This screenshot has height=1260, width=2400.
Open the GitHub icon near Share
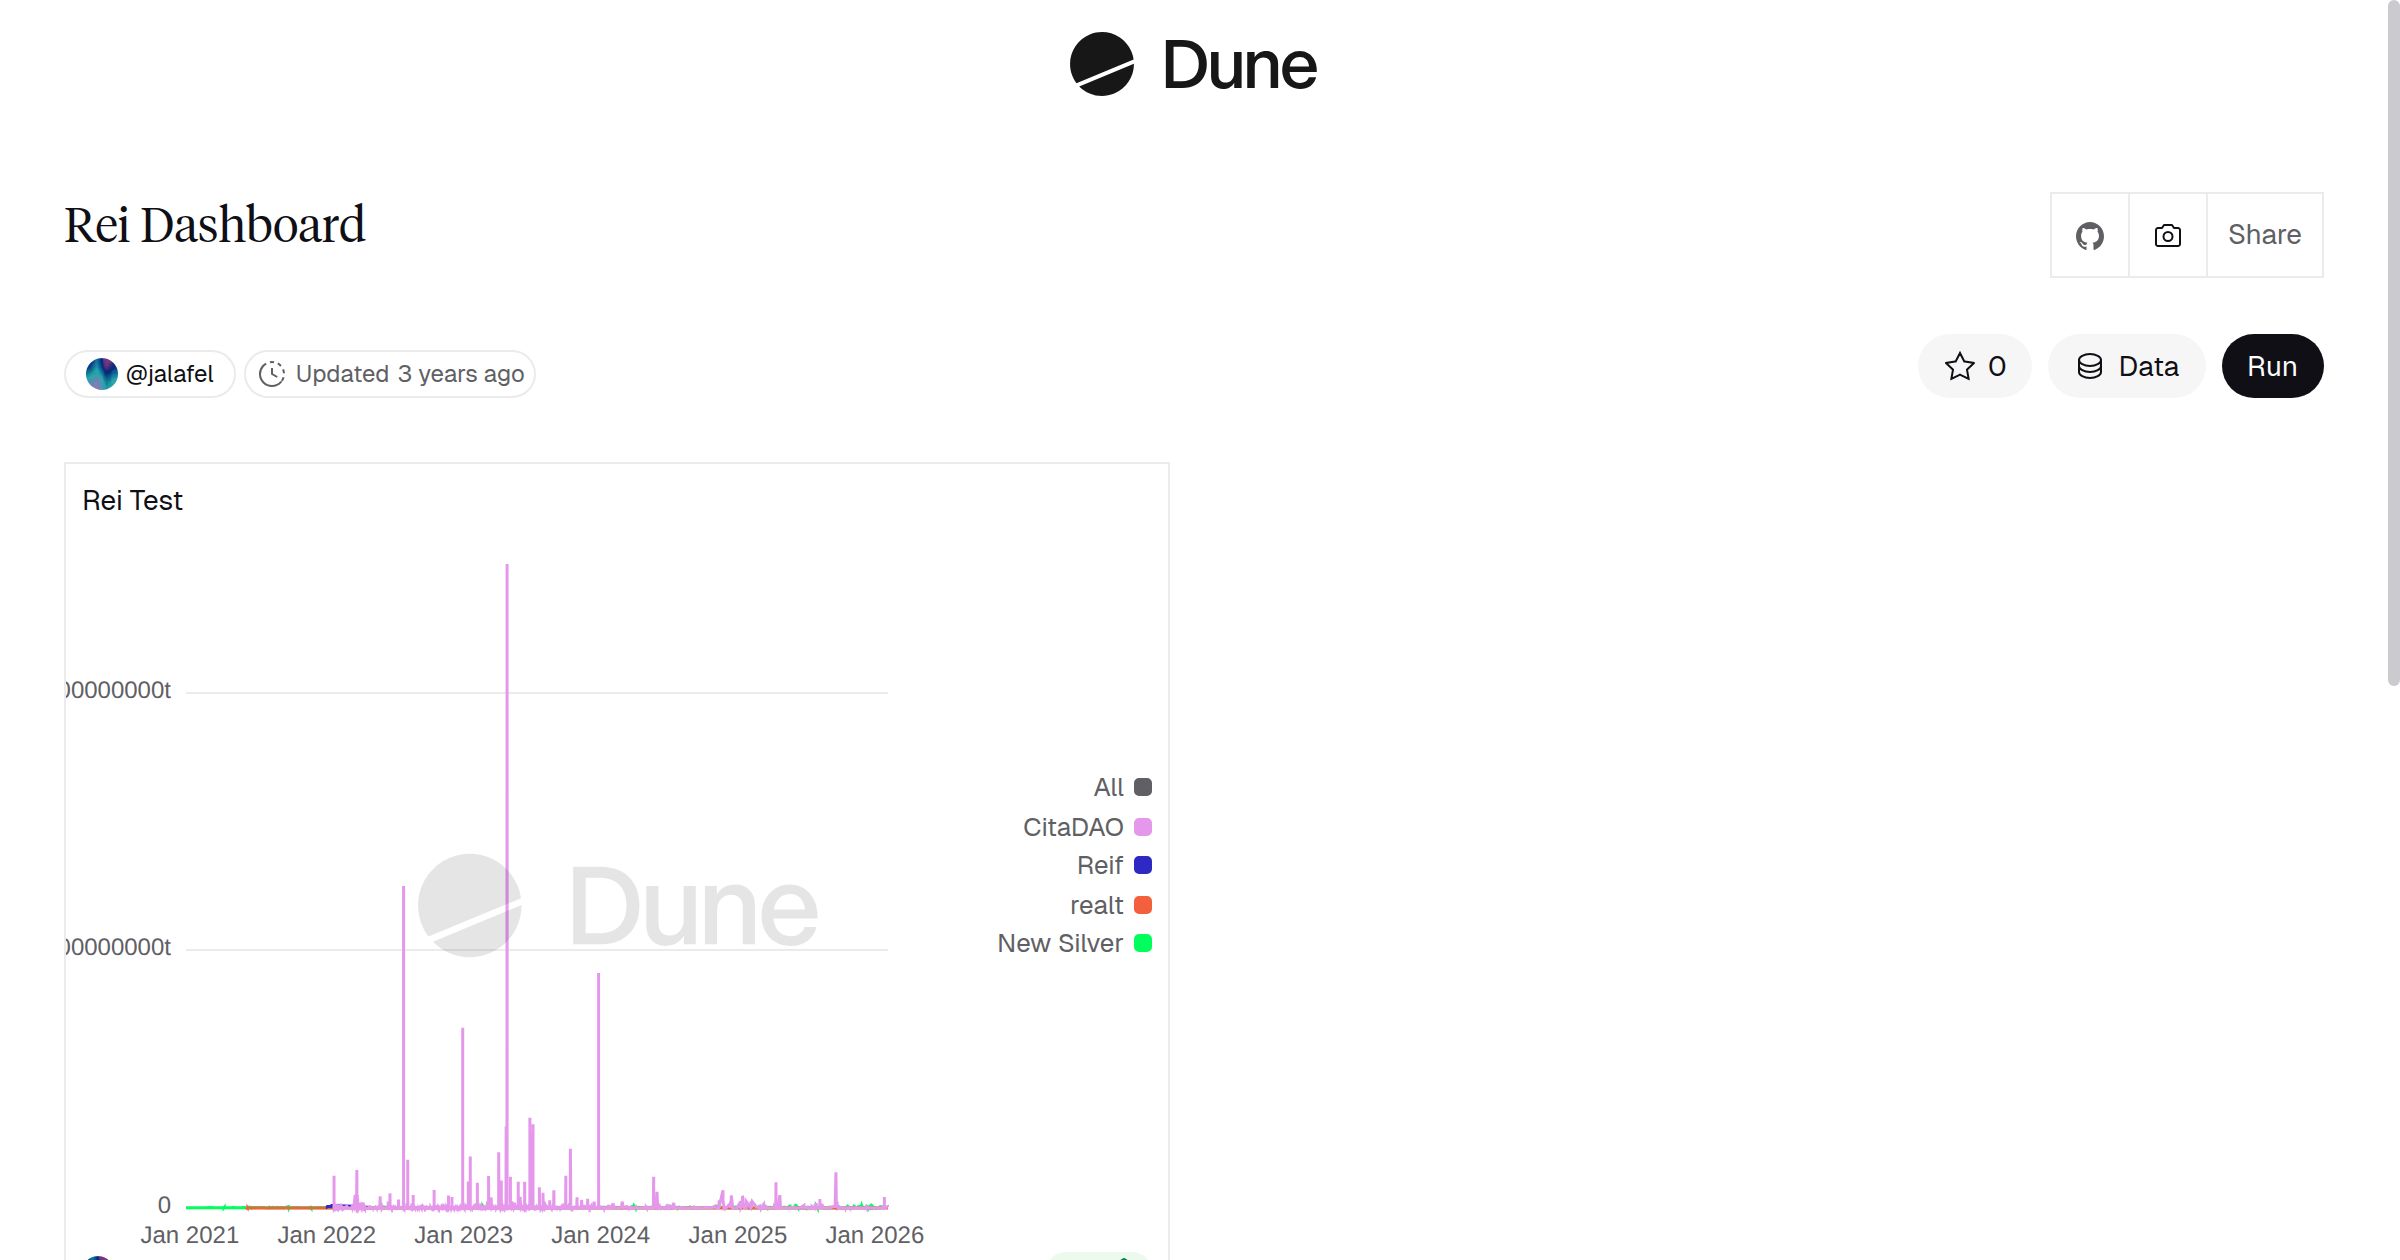pyautogui.click(x=2089, y=235)
